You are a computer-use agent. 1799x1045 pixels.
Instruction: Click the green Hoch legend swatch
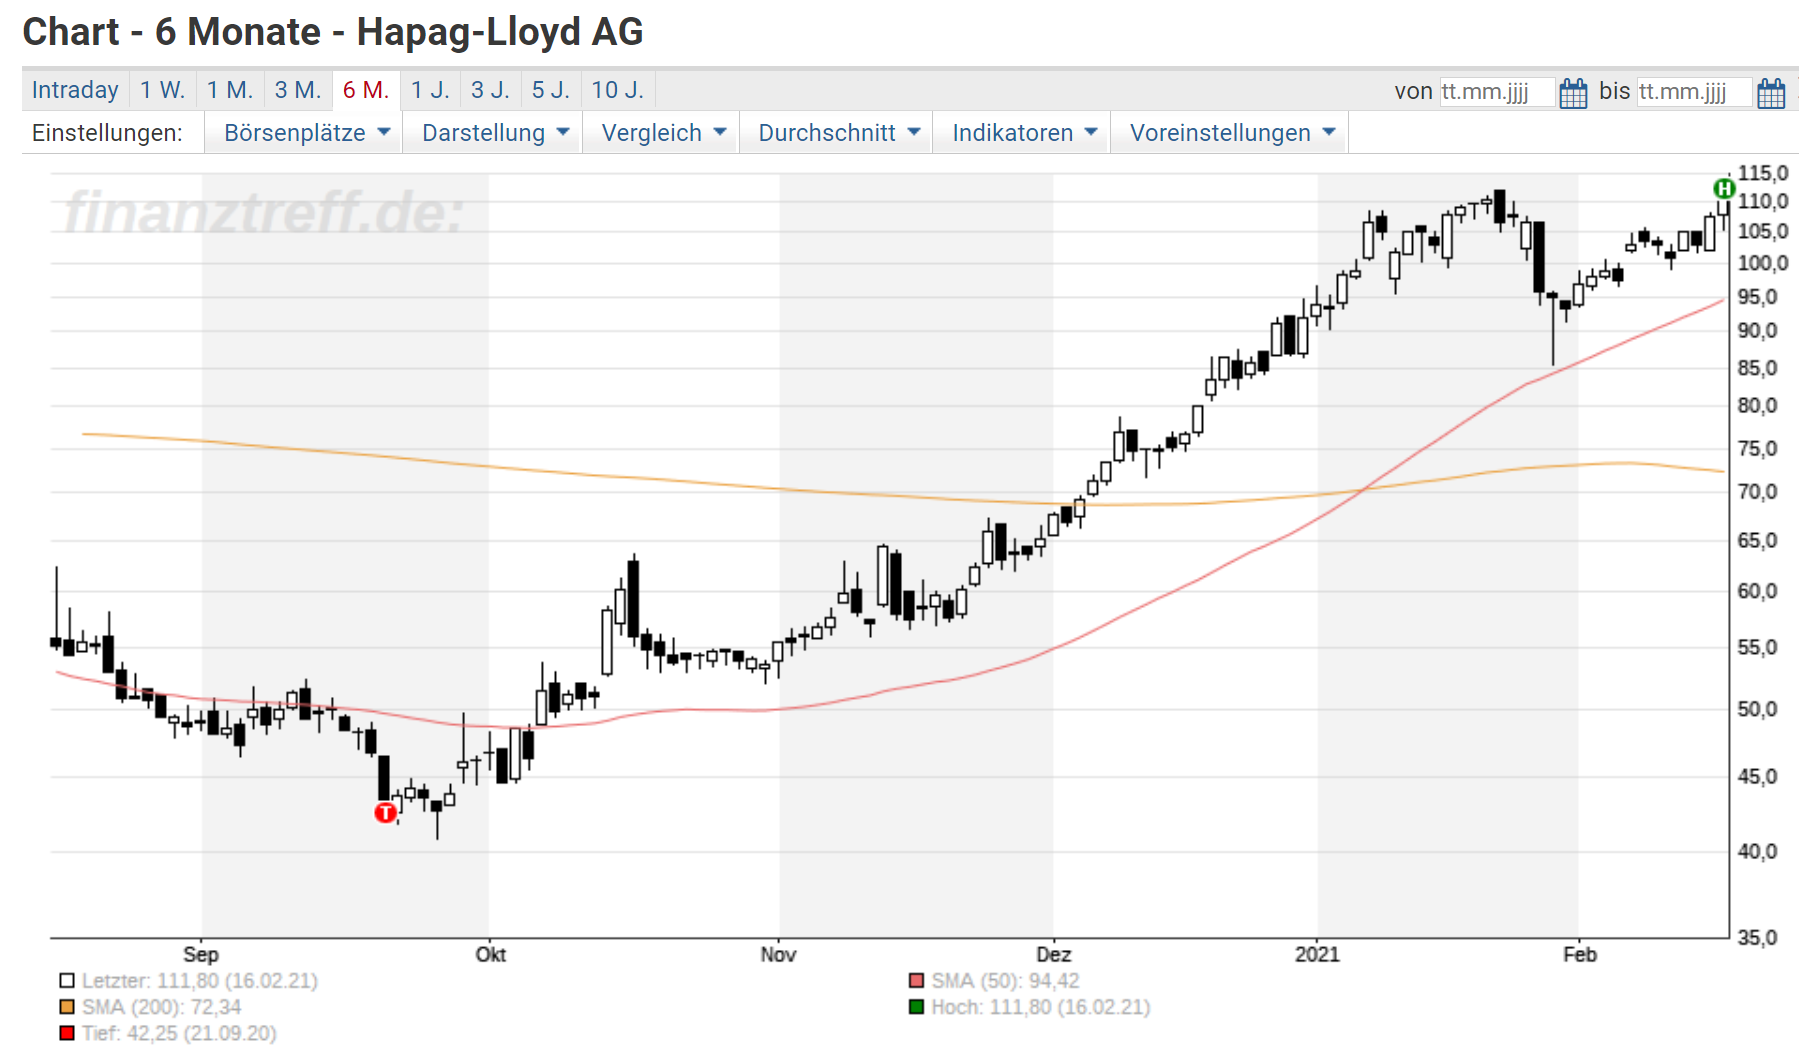pyautogui.click(x=916, y=1007)
